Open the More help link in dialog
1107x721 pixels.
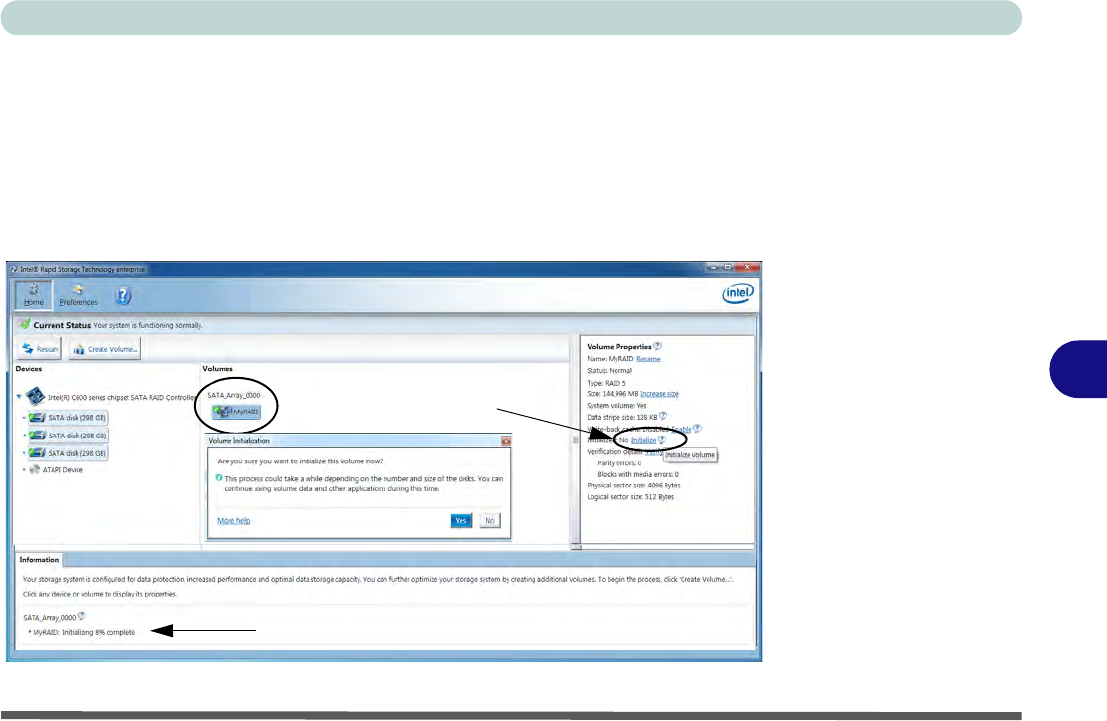[x=234, y=521]
